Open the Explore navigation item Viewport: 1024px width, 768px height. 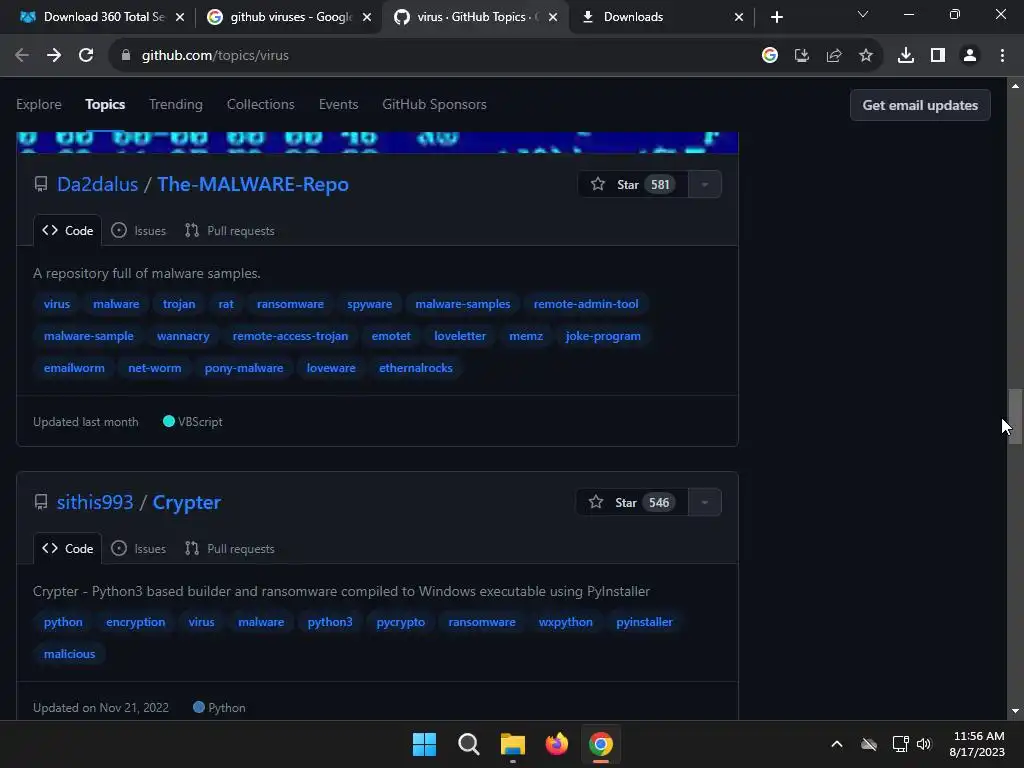39,104
